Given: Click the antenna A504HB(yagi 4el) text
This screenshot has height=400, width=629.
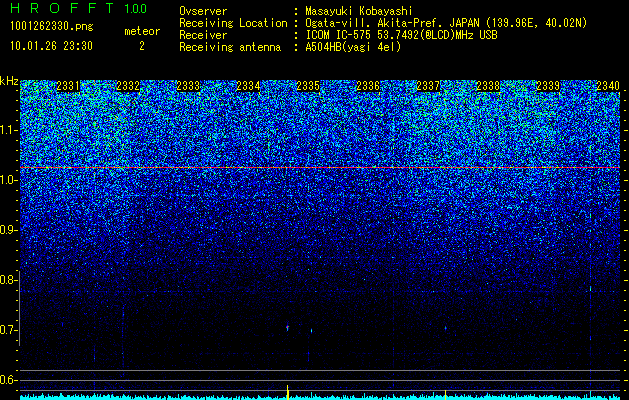Looking at the screenshot, I should pos(353,47).
